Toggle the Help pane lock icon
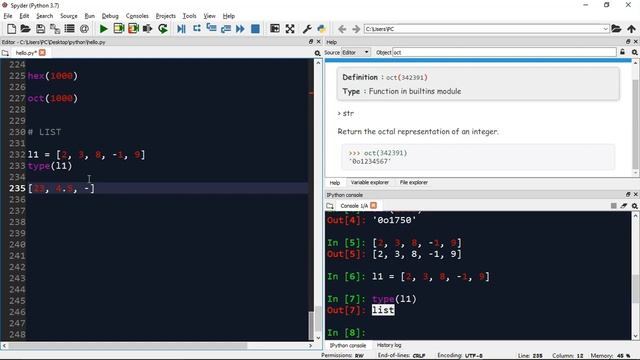Image resolution: width=640 pixels, height=360 pixels. (622, 52)
